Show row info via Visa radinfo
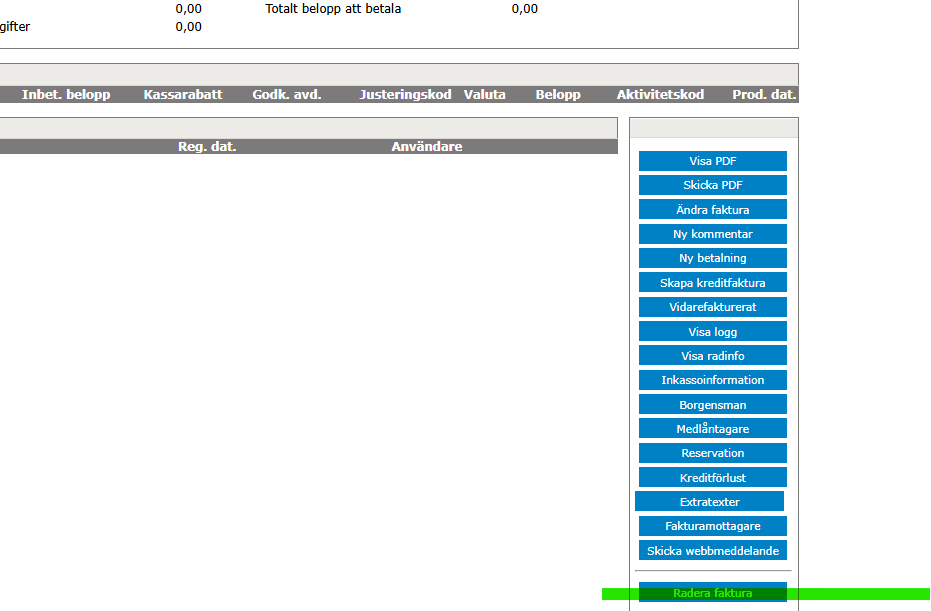The height and width of the screenshot is (611, 931). pos(712,356)
